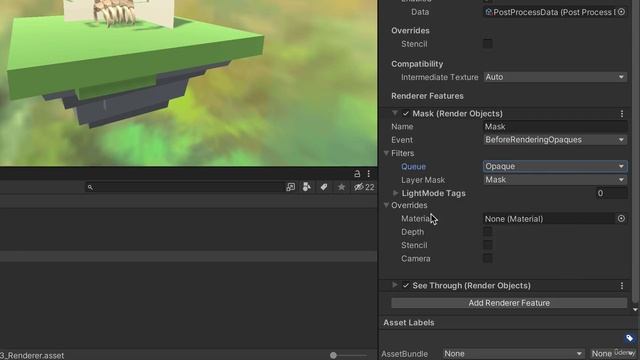Toggle the Stencil checkbox under top Overrides
The image size is (640, 360).
coord(488,44)
